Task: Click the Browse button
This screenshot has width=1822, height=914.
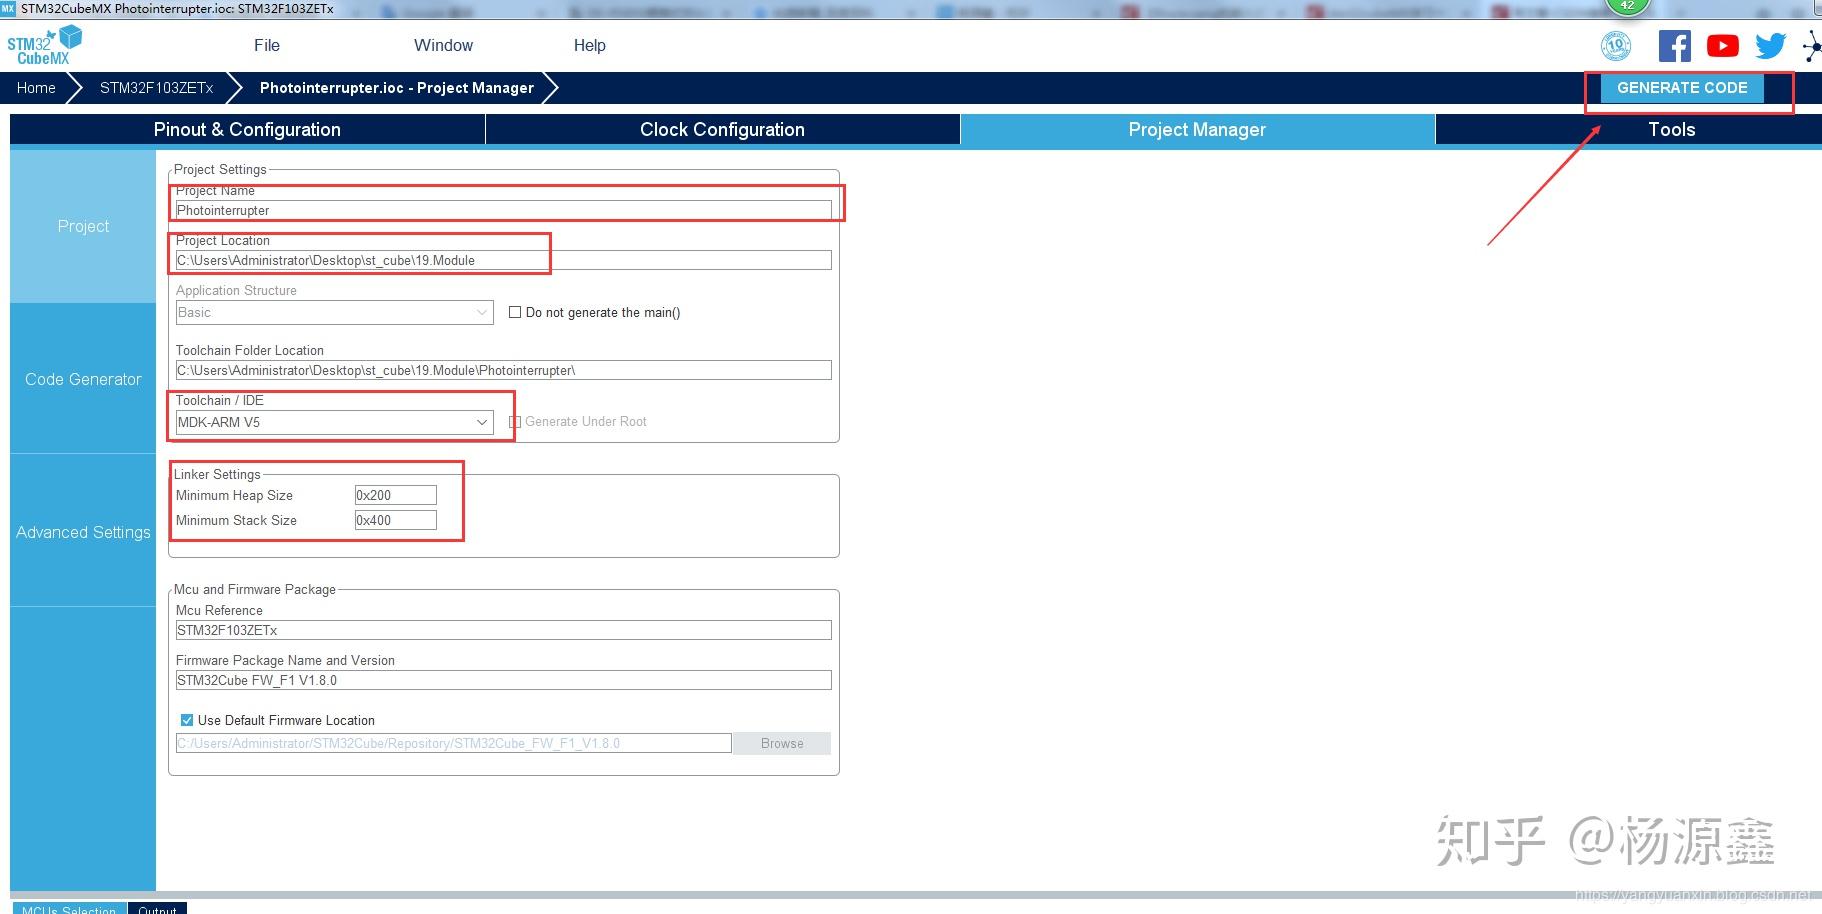Action: [782, 743]
